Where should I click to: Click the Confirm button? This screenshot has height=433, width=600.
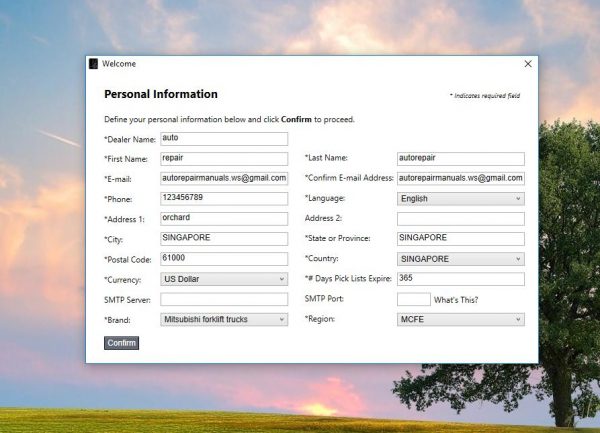coord(121,343)
